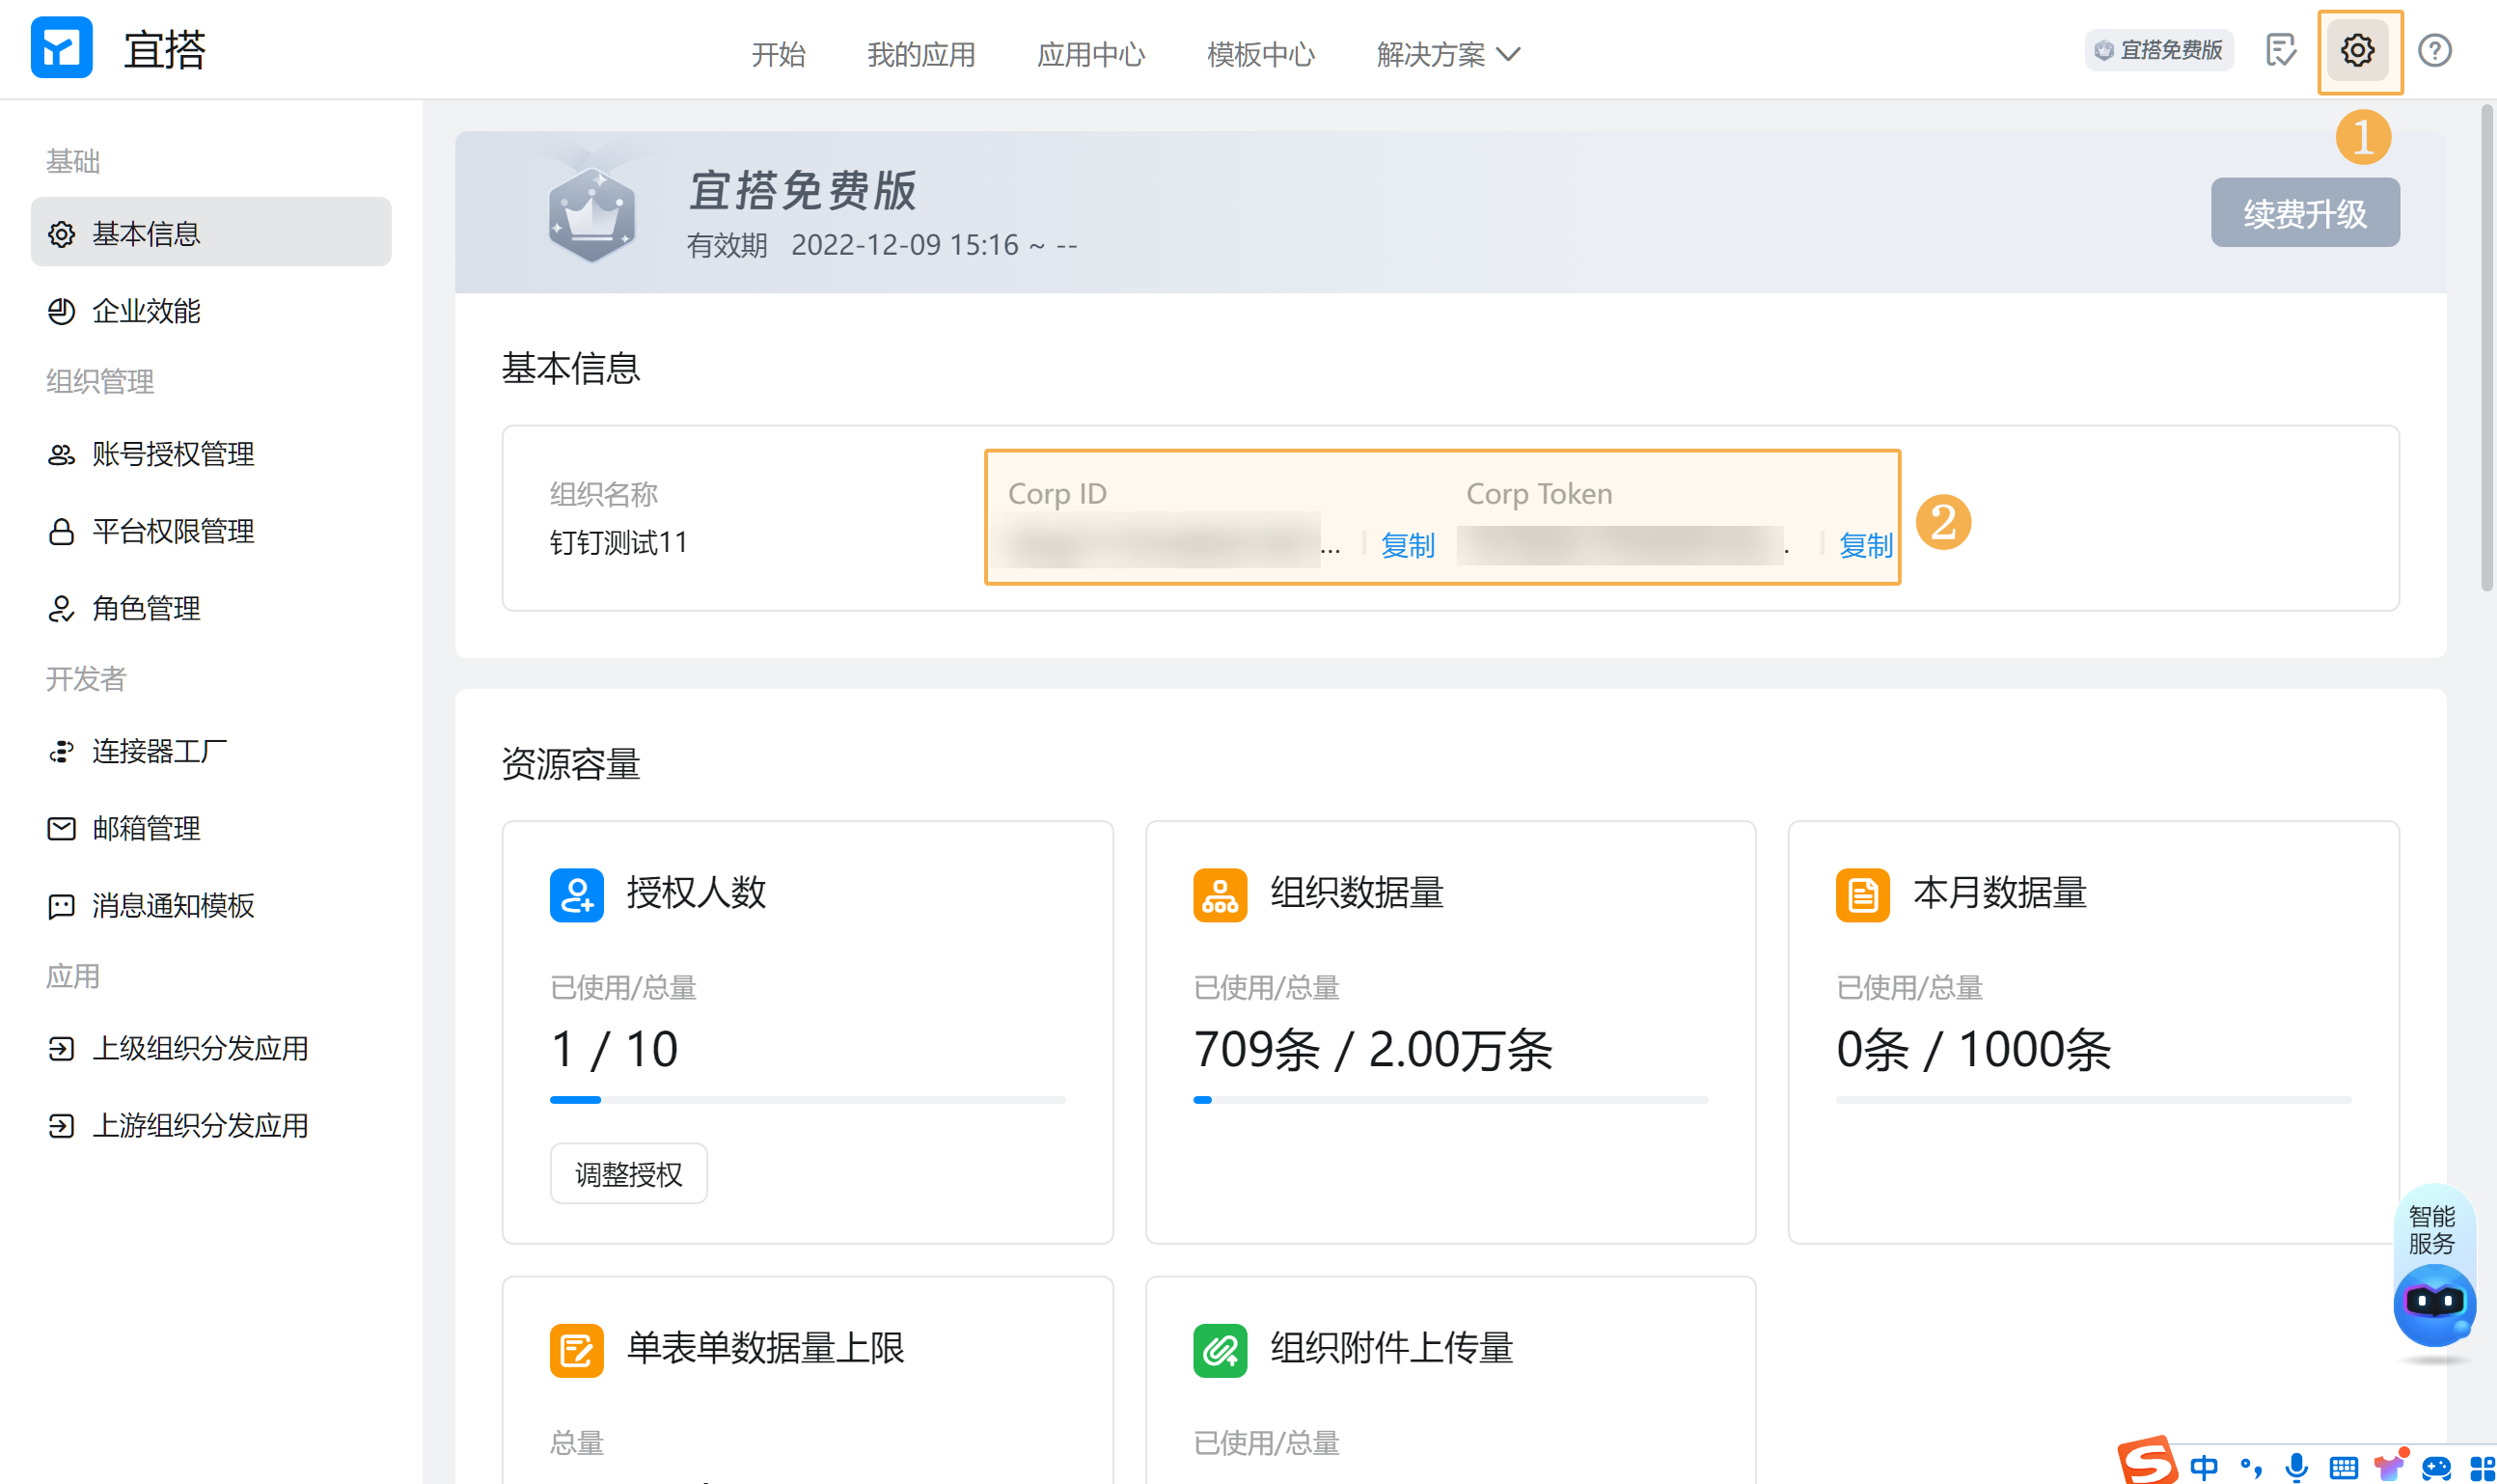The image size is (2497, 1484).
Task: Click the green 组织附件上传量 attachment icon
Action: point(1219,1350)
